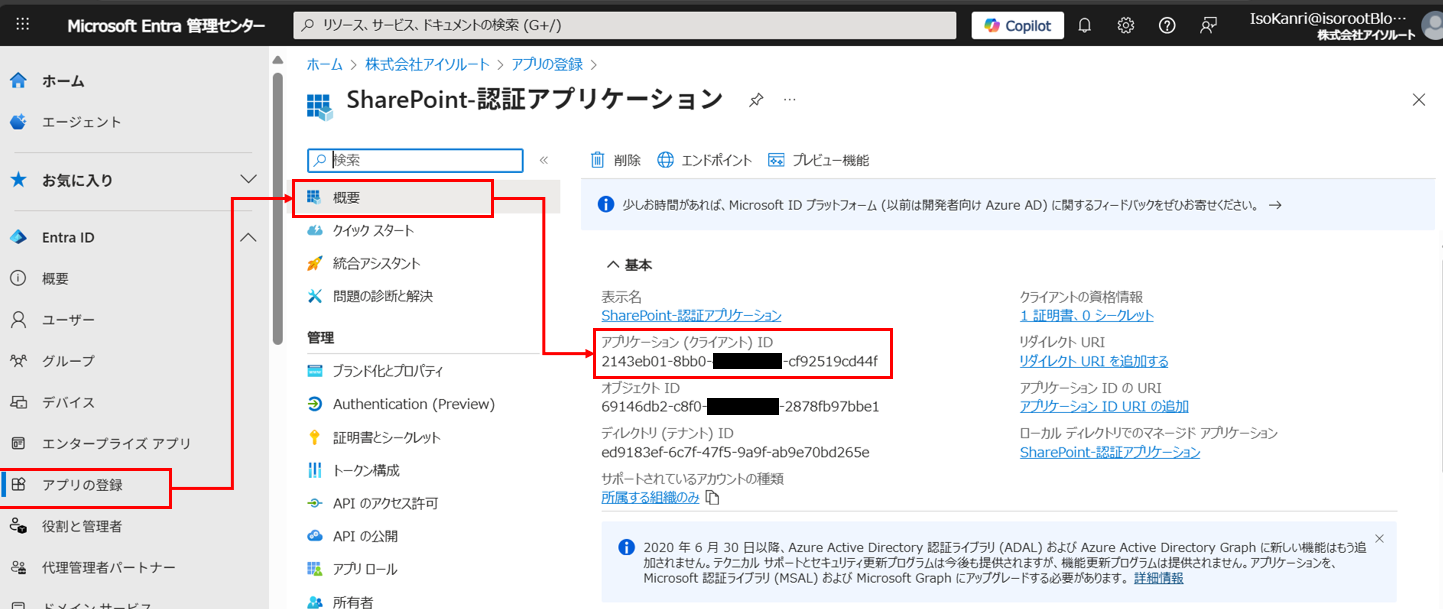This screenshot has width=1443, height=609.
Task: Close the application blade with X
Action: coord(1418,99)
